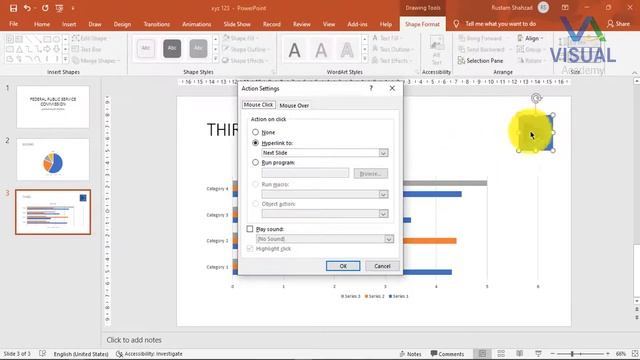Switch to the Transitions ribbon tab
The height and width of the screenshot is (360, 640).
coord(157,24)
